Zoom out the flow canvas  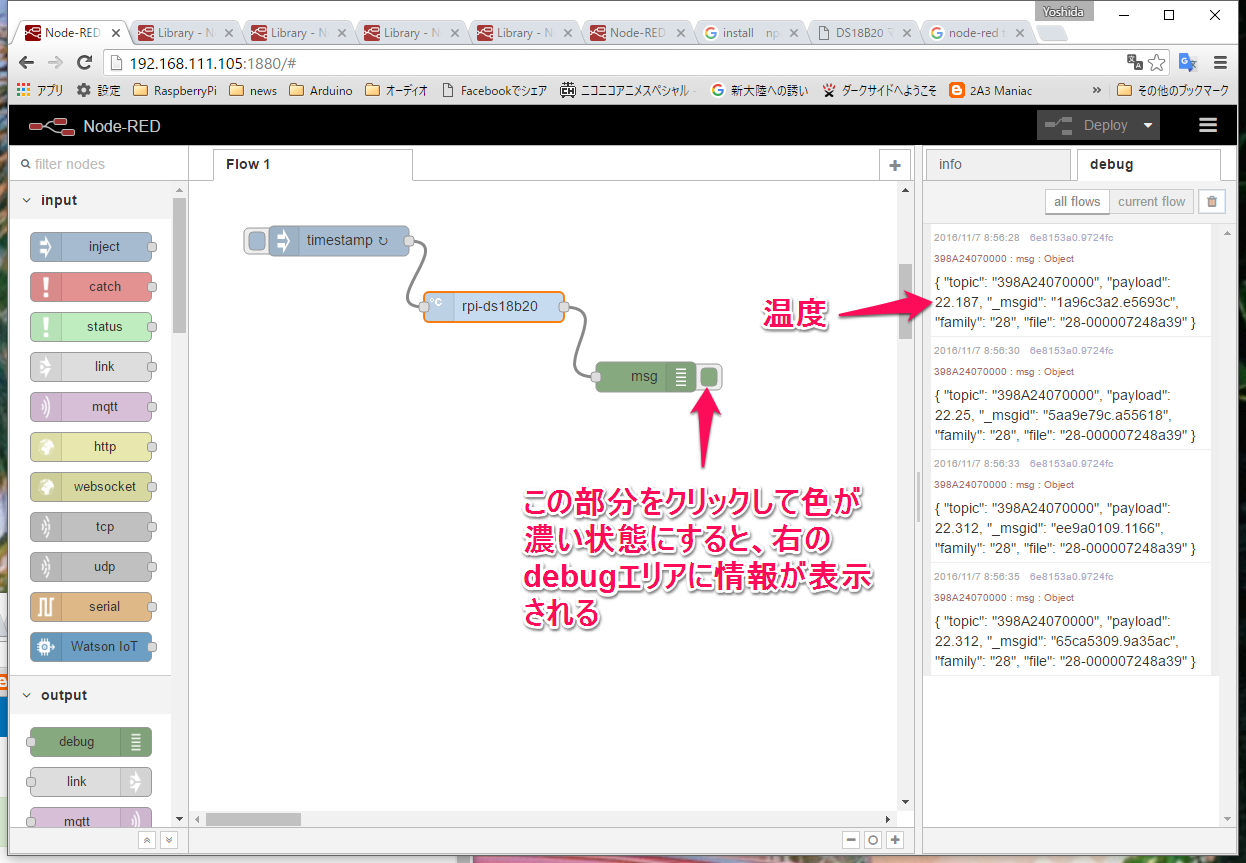(x=851, y=840)
